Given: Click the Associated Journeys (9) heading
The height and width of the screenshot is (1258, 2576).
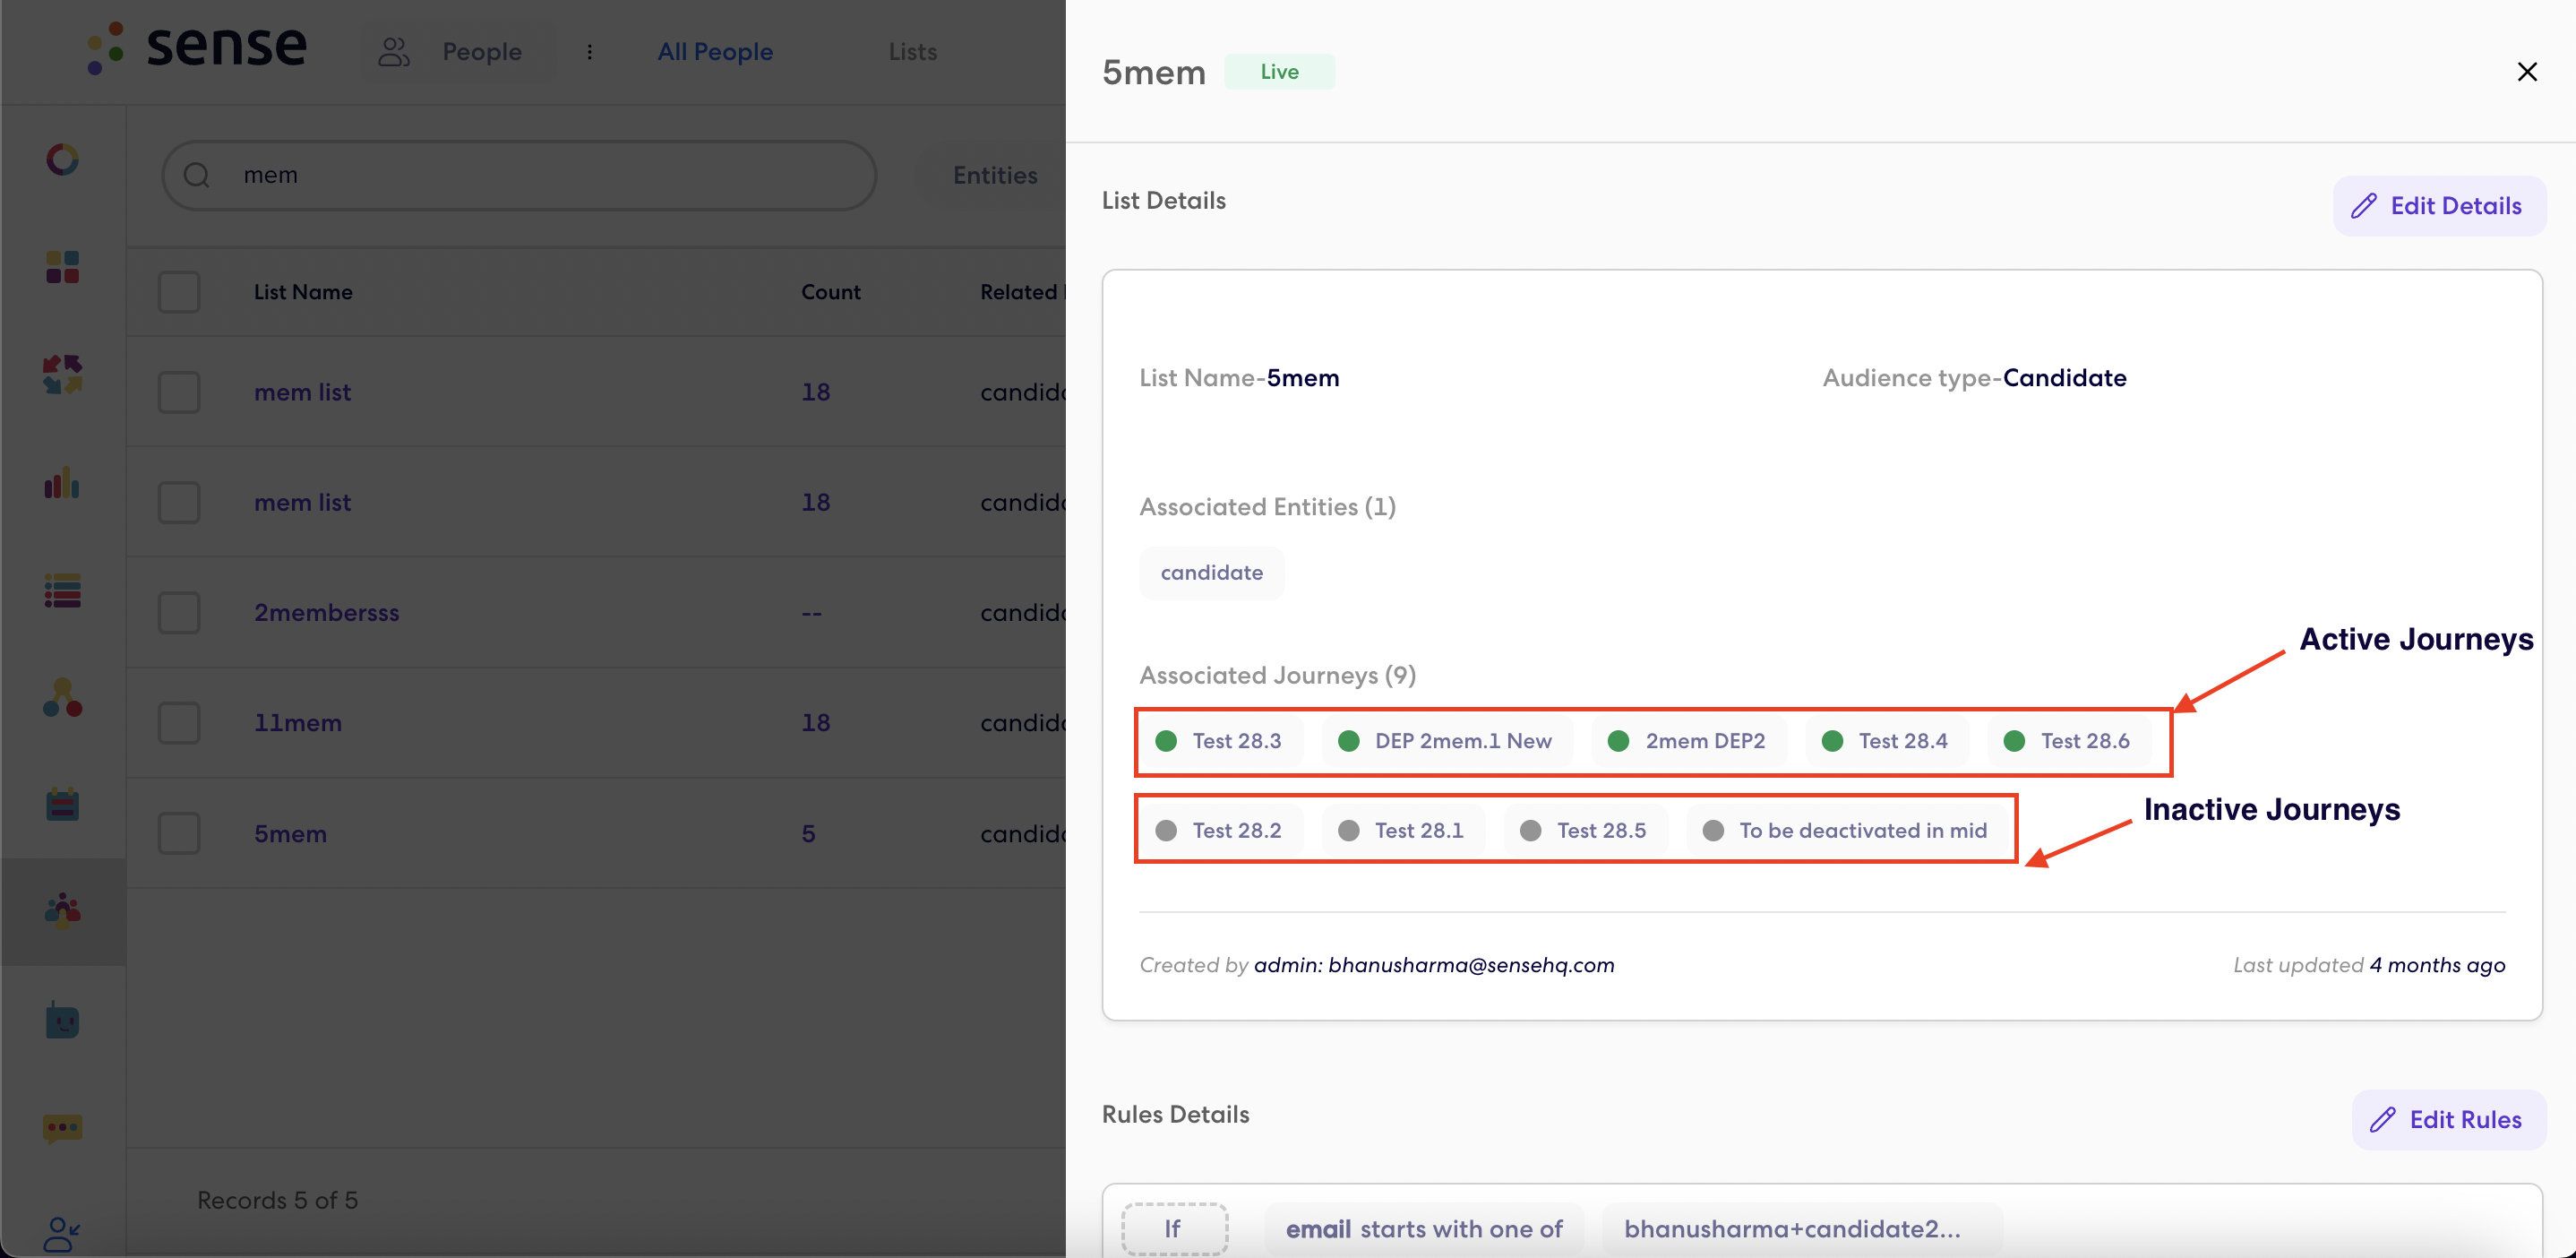Looking at the screenshot, I should coord(1277,675).
